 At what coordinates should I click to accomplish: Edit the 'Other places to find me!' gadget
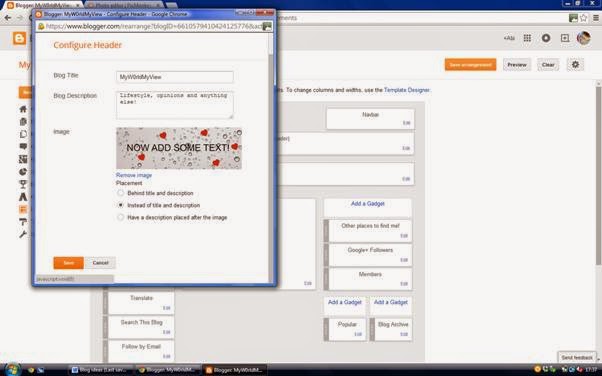[x=404, y=236]
